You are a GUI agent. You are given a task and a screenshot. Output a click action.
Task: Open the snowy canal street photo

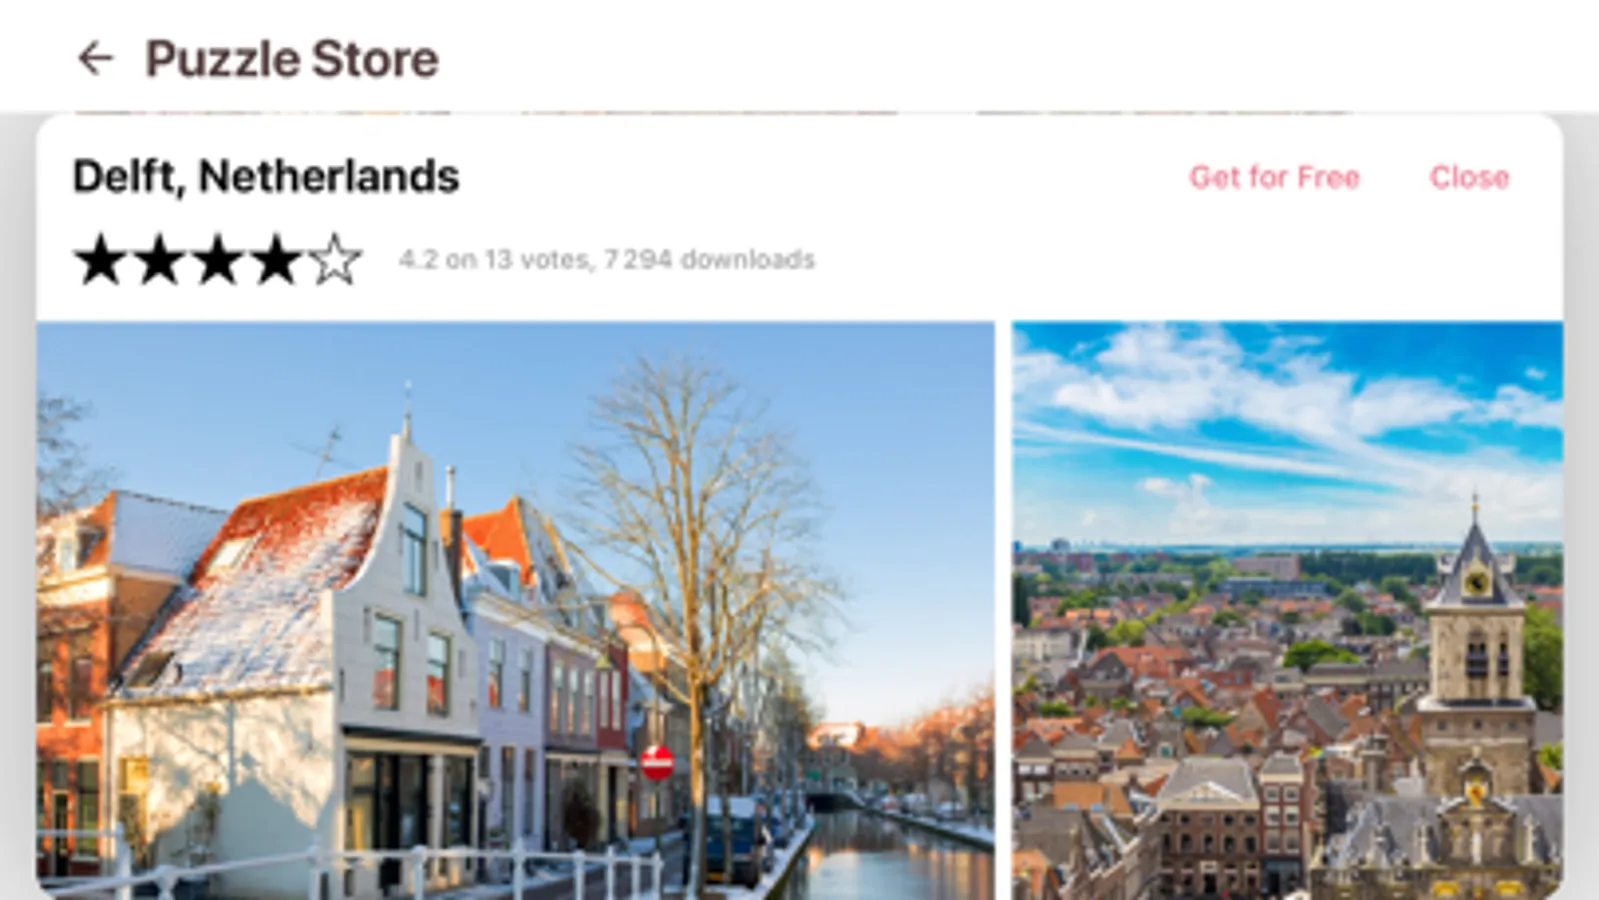coord(516,610)
